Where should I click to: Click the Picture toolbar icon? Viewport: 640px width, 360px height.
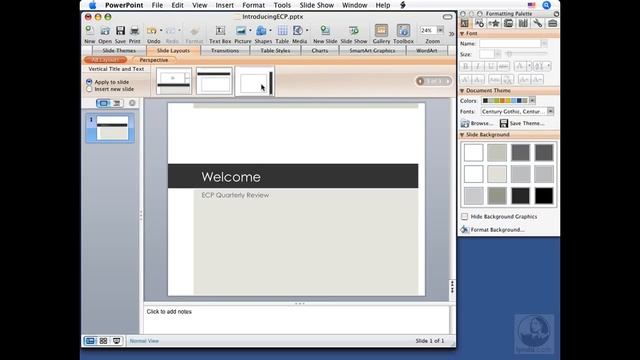[x=241, y=31]
